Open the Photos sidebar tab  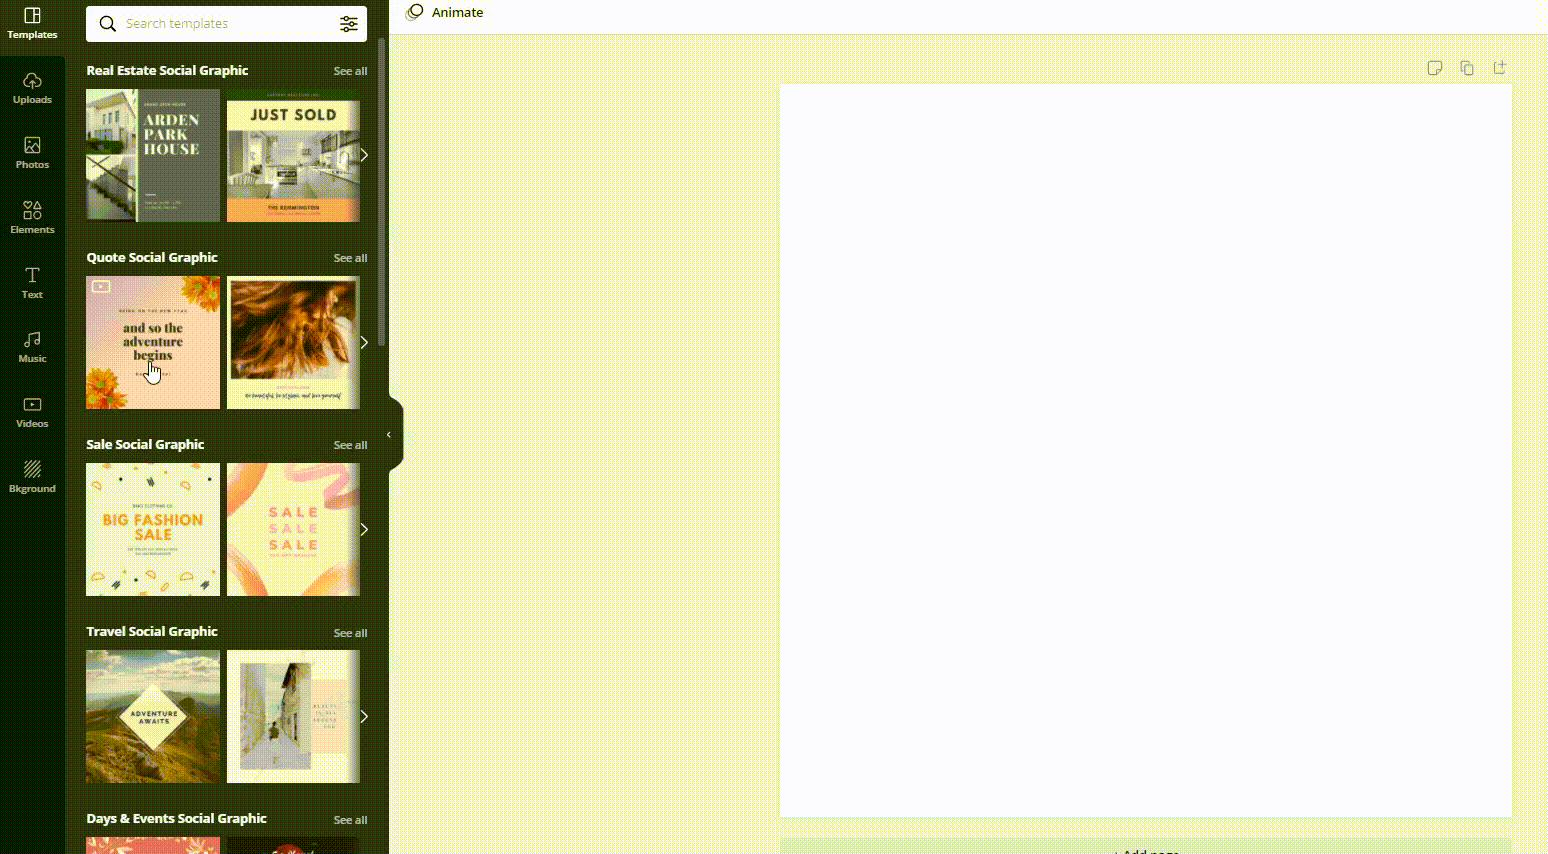point(32,153)
